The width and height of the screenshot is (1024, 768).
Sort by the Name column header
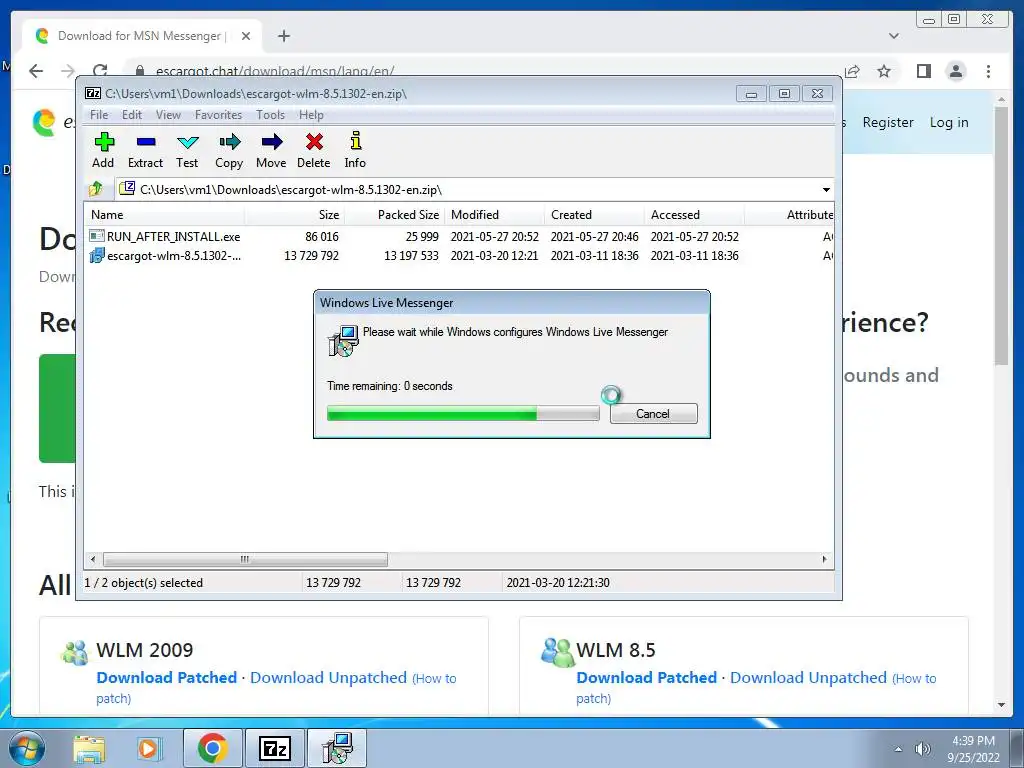tap(165, 215)
